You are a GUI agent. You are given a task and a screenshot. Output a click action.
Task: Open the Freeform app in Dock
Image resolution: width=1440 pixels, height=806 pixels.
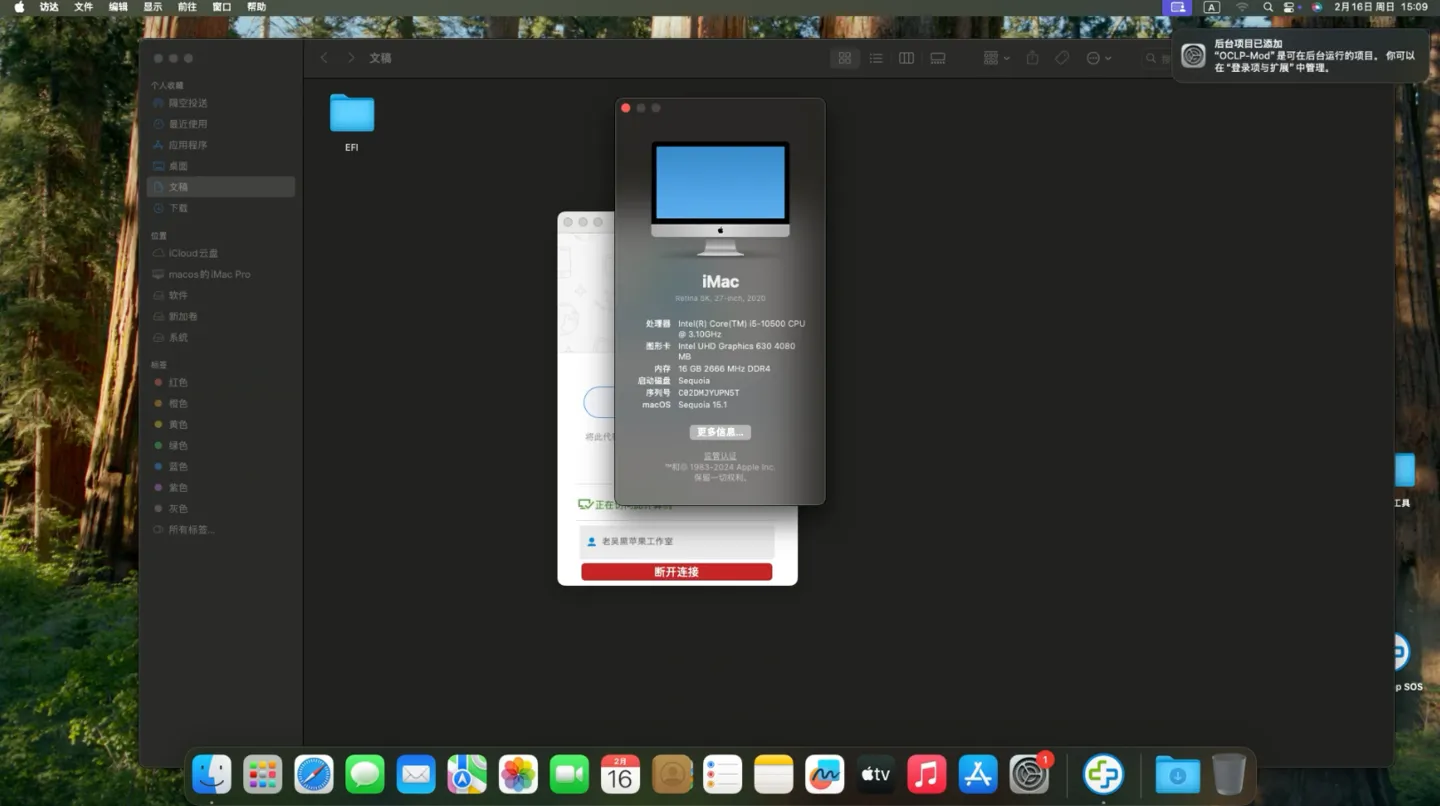[x=825, y=775]
